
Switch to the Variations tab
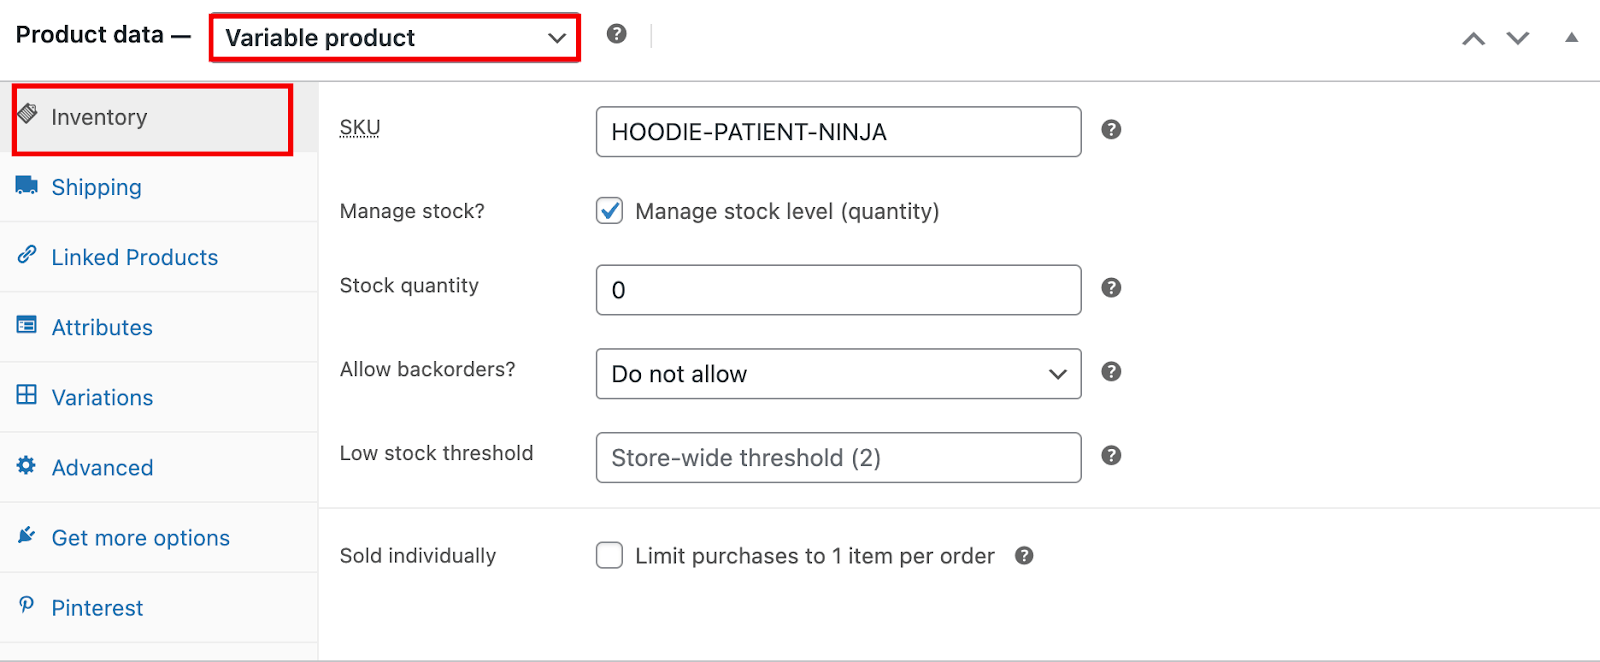(x=102, y=397)
